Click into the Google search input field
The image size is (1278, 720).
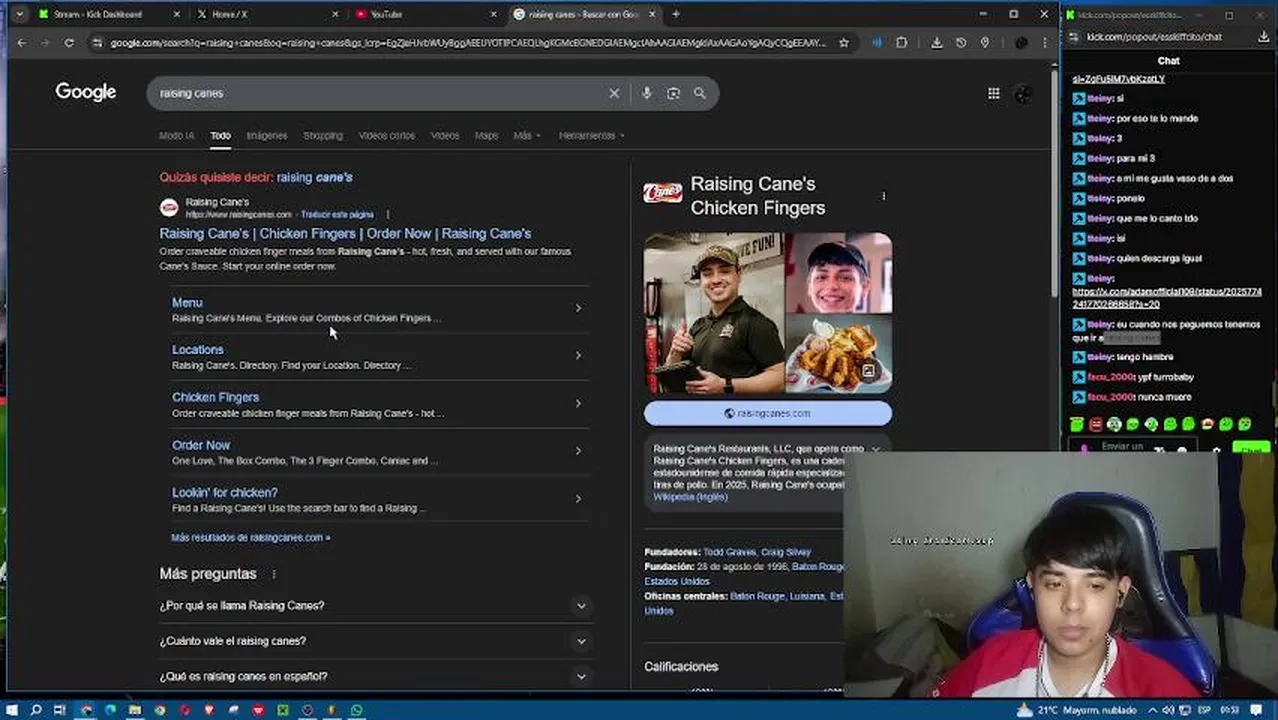click(x=380, y=93)
